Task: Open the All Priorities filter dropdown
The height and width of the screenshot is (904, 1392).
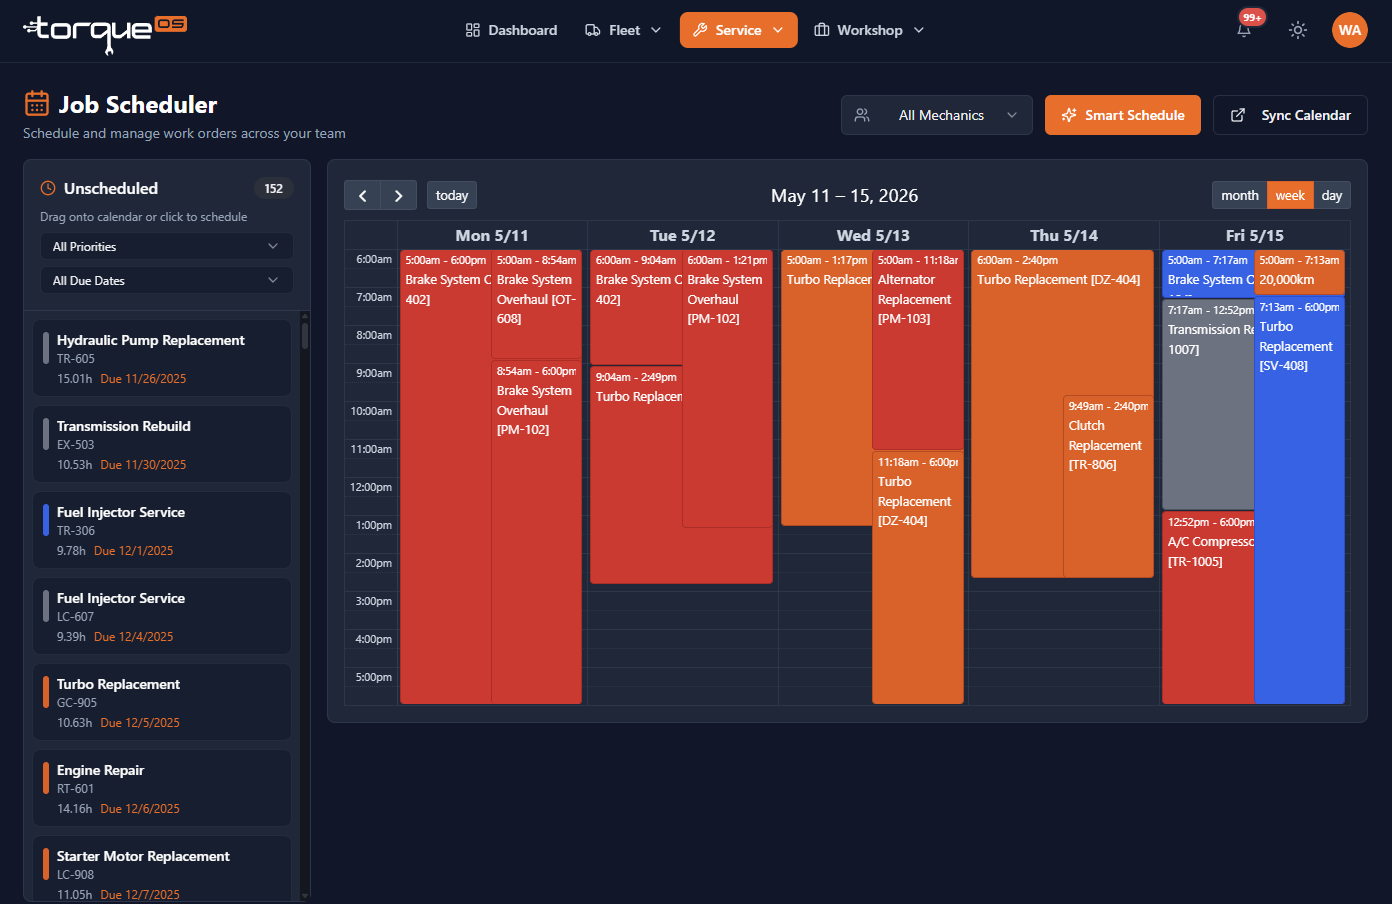Action: 166,247
